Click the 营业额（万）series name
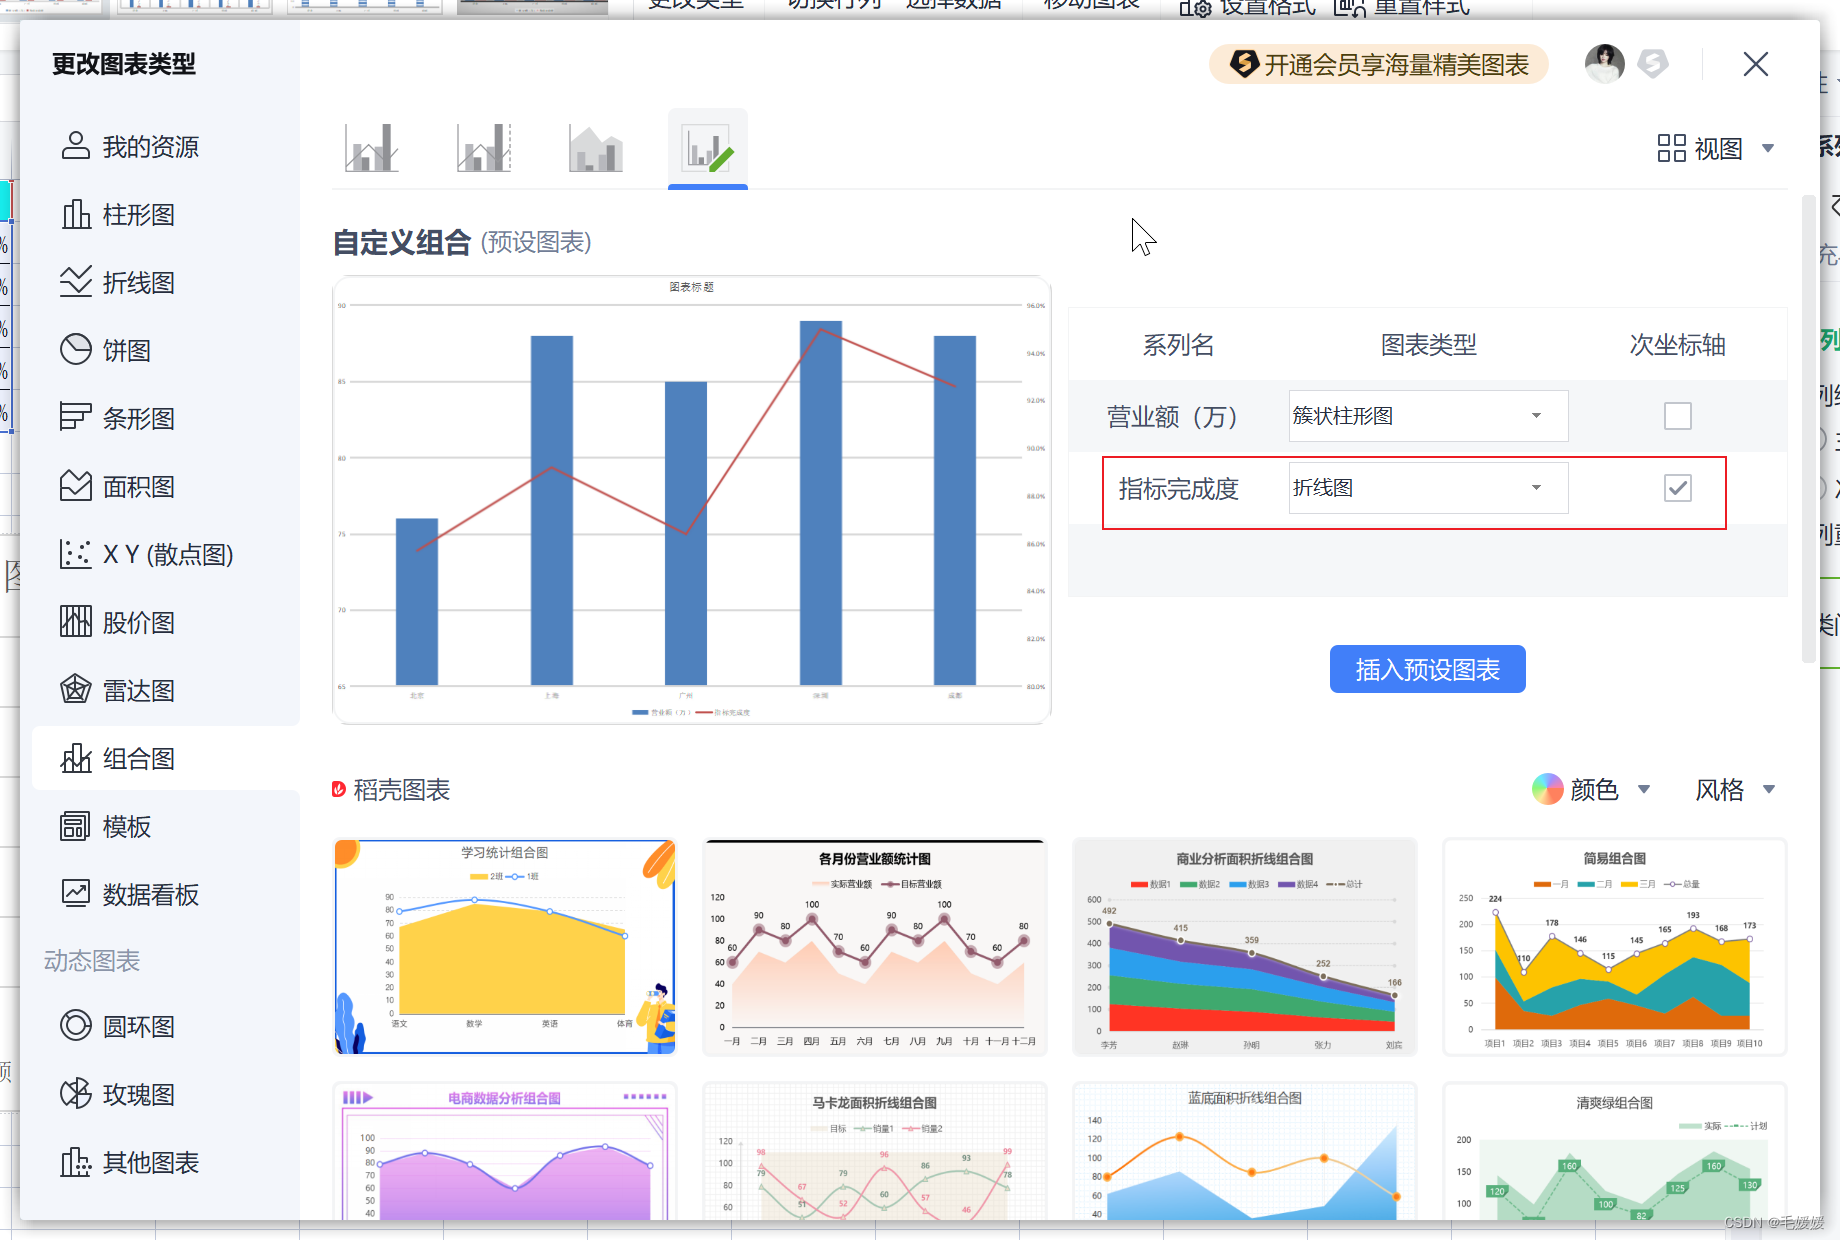This screenshot has width=1840, height=1240. click(x=1172, y=417)
